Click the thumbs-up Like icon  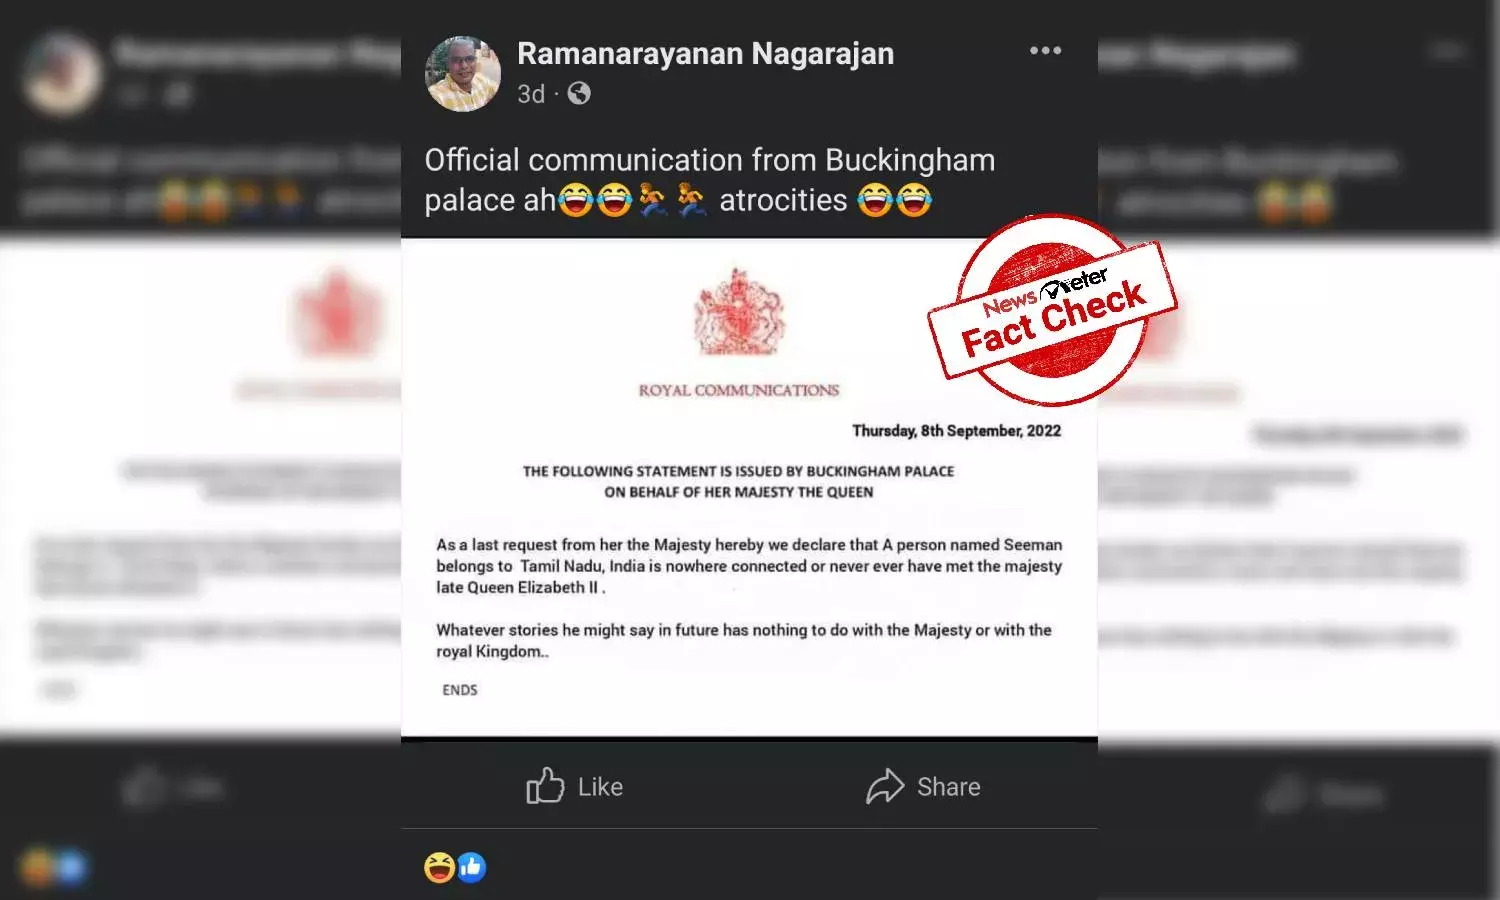[x=545, y=786]
